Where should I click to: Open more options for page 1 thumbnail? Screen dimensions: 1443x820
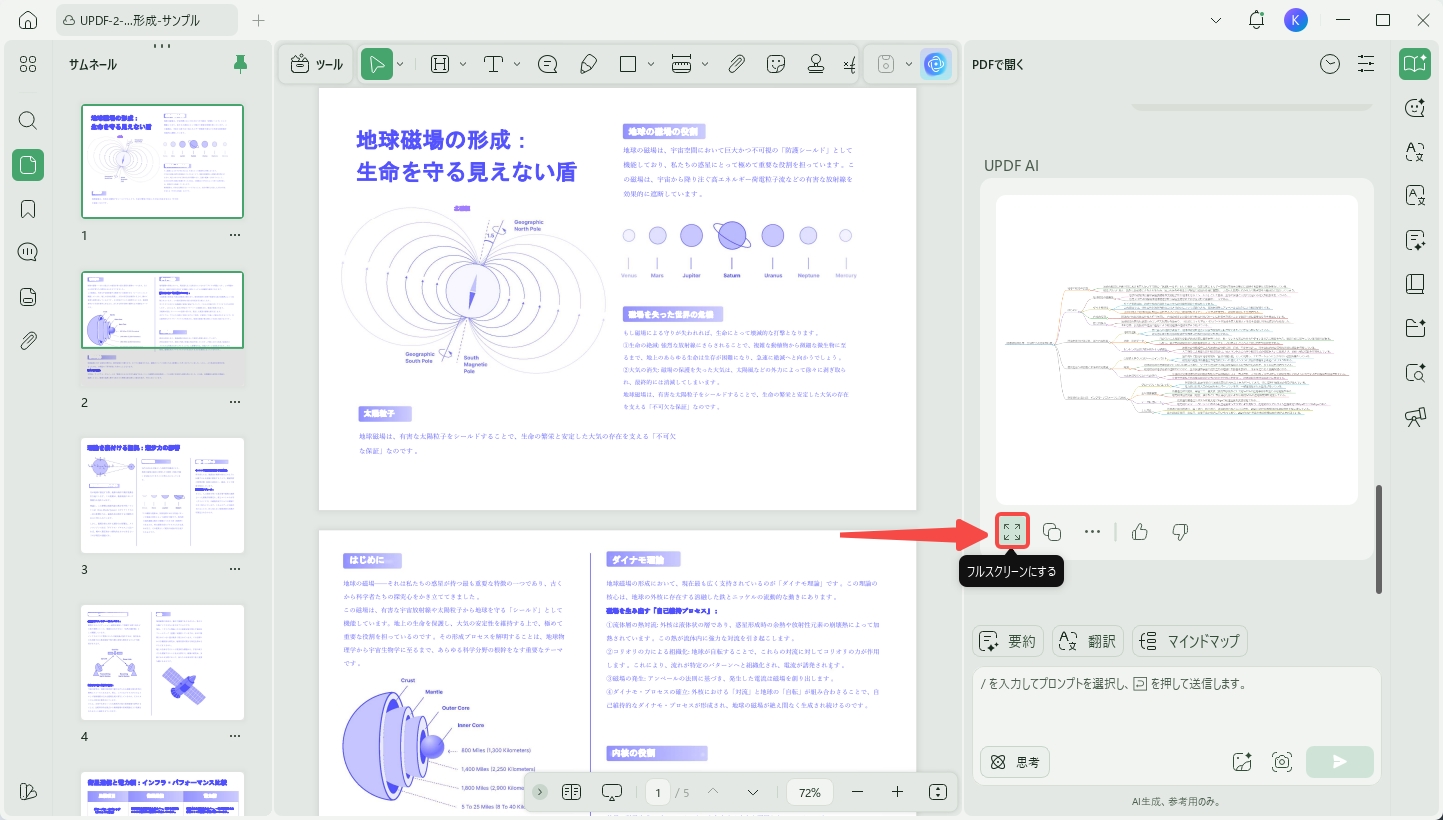click(x=235, y=235)
